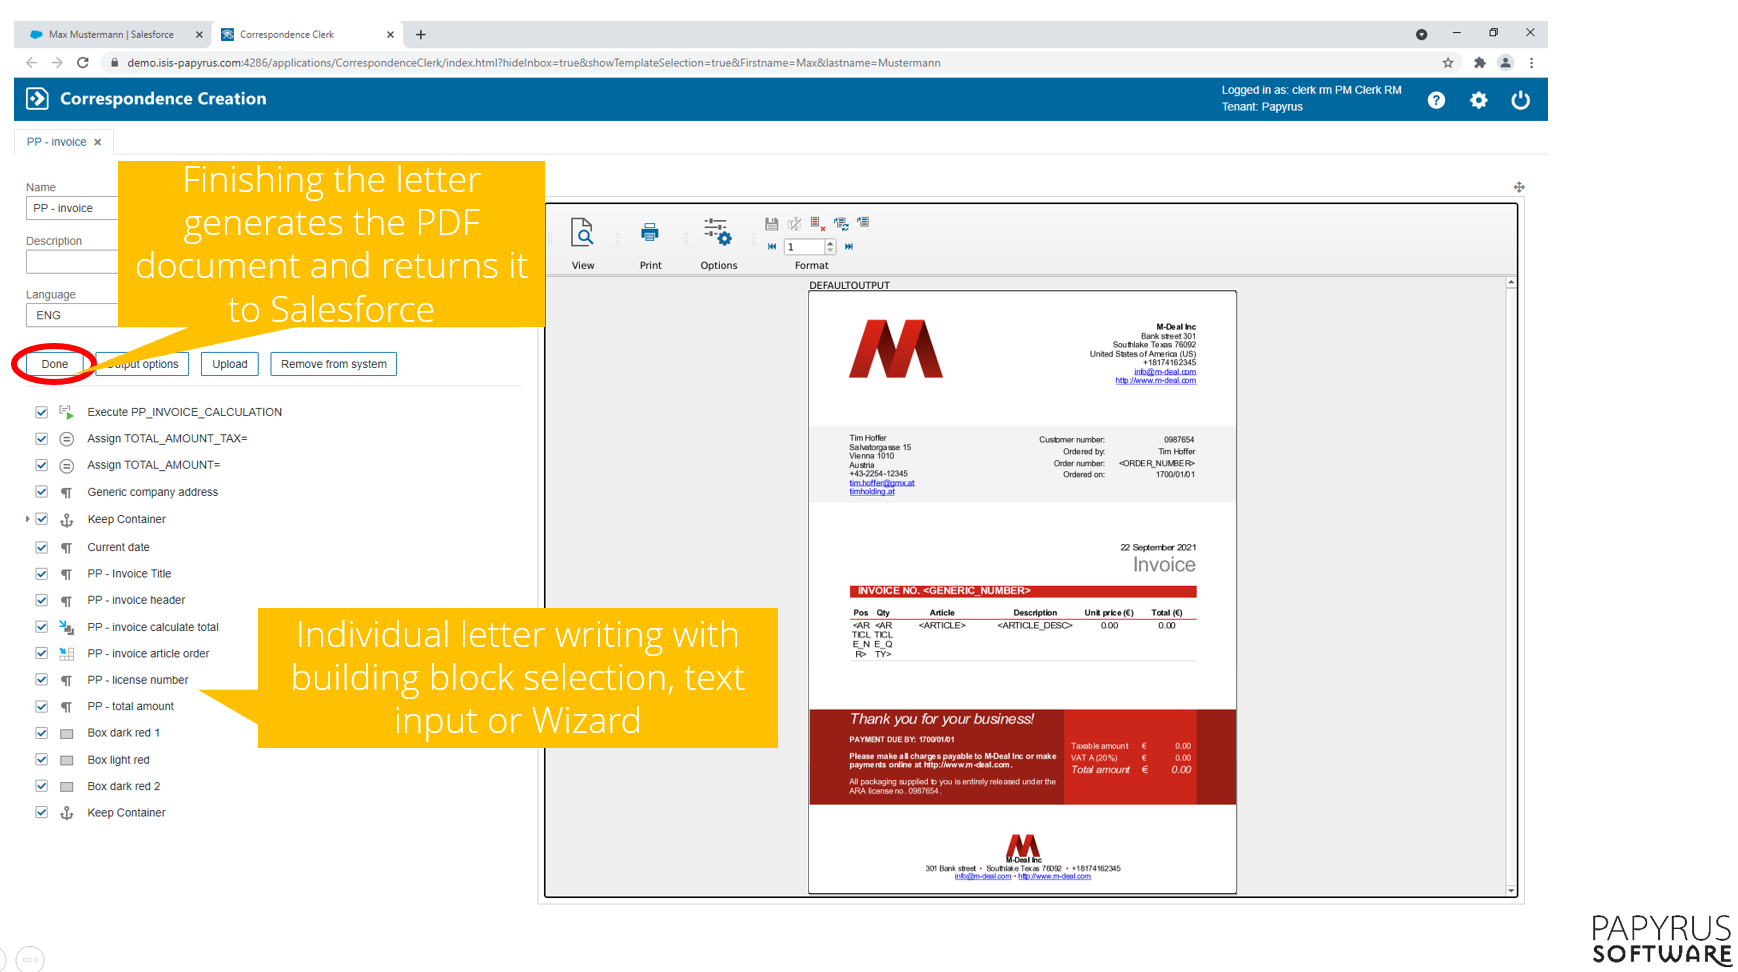Click the tim.hoffer@gmx.at email link

click(882, 483)
